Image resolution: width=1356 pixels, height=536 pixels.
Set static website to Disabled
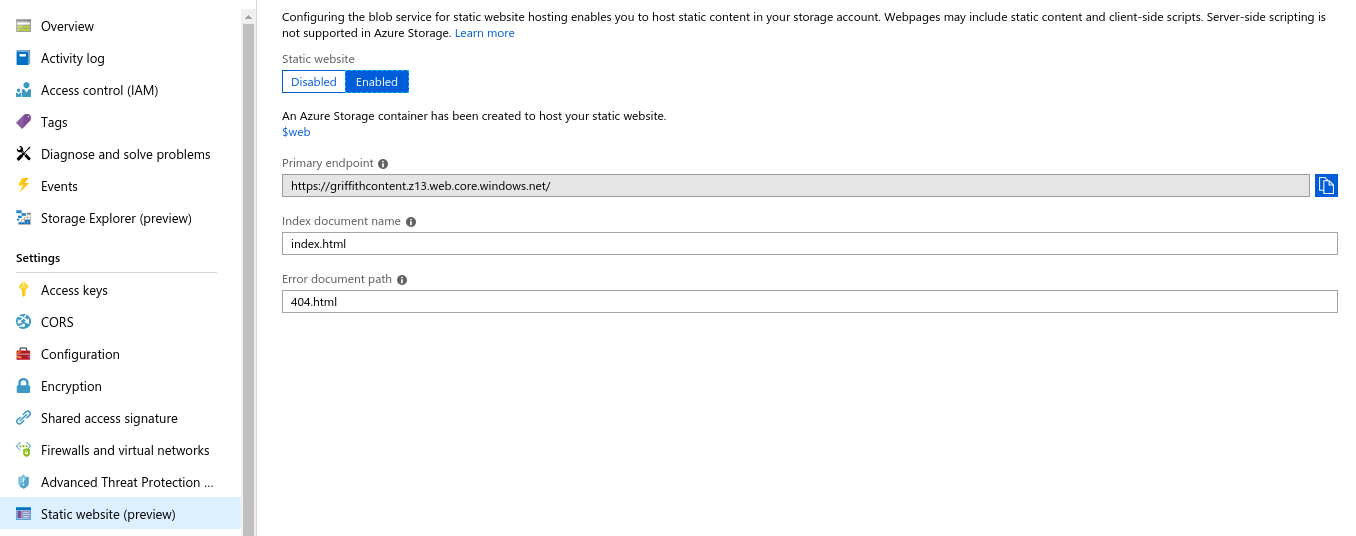pyautogui.click(x=314, y=82)
